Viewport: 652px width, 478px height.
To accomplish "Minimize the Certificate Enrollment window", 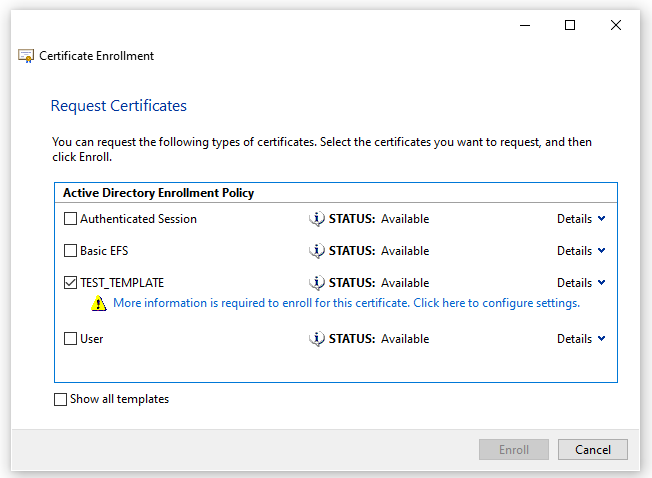I will pyautogui.click(x=524, y=25).
